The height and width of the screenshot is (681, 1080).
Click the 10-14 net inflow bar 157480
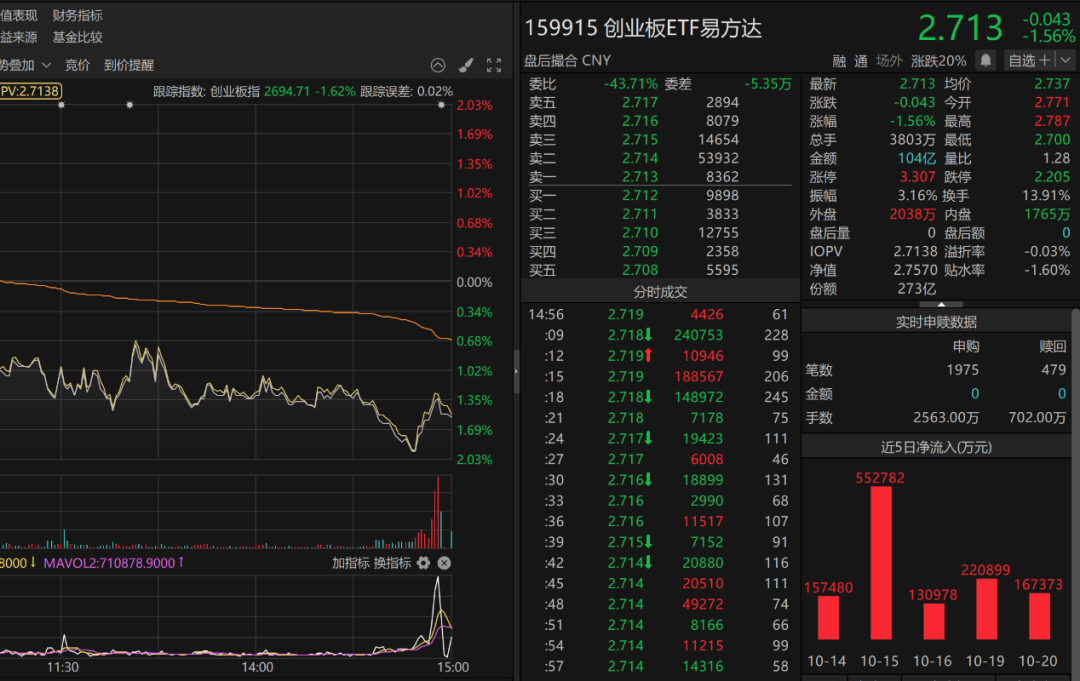[x=828, y=618]
